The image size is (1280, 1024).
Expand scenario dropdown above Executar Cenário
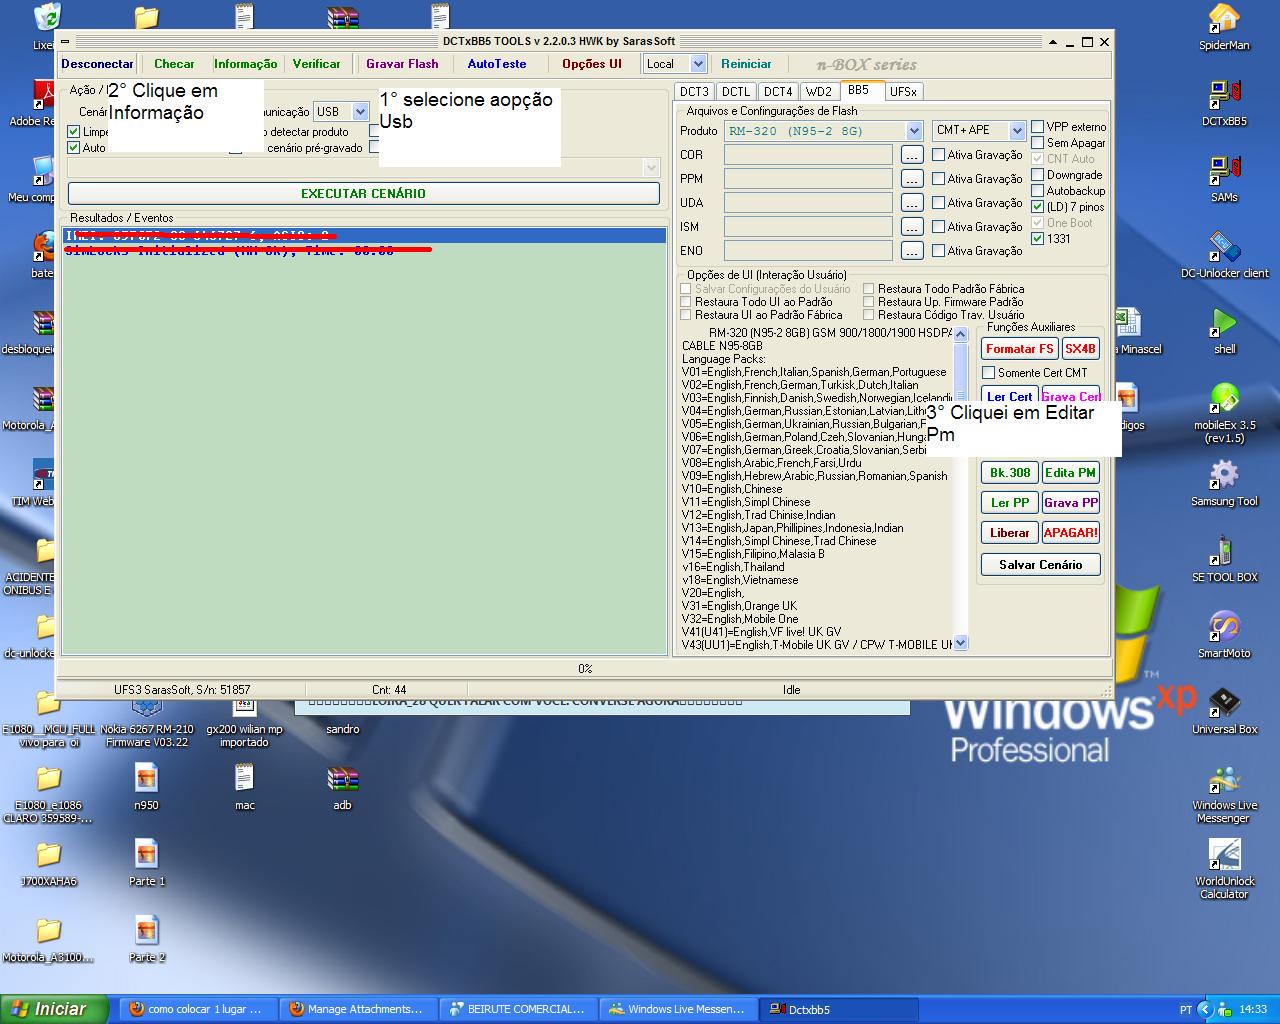pyautogui.click(x=652, y=168)
